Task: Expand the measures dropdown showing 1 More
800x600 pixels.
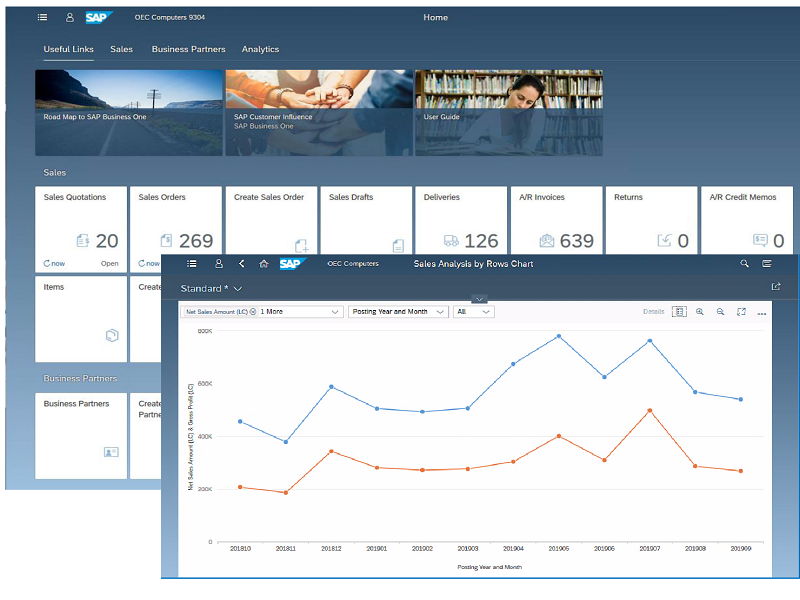Action: tap(335, 312)
